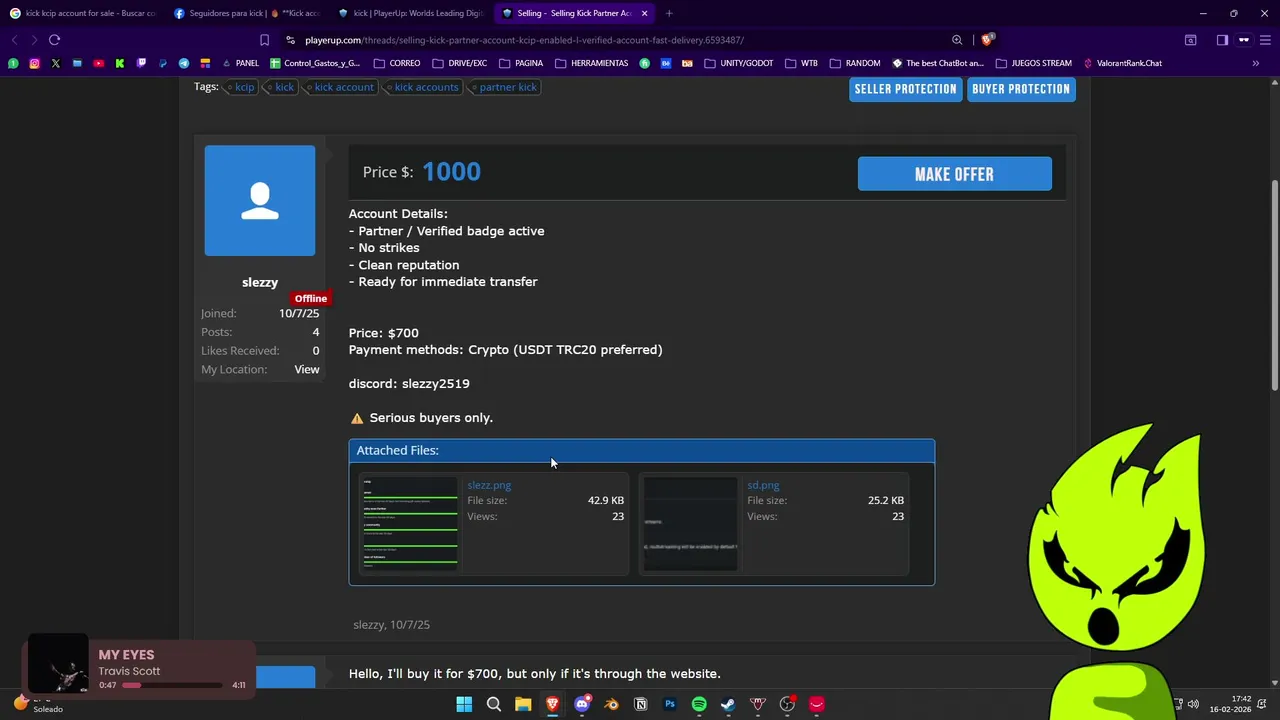Expand the DRIVE/EXC bookmark folder
1280x720 pixels.
click(x=459, y=63)
